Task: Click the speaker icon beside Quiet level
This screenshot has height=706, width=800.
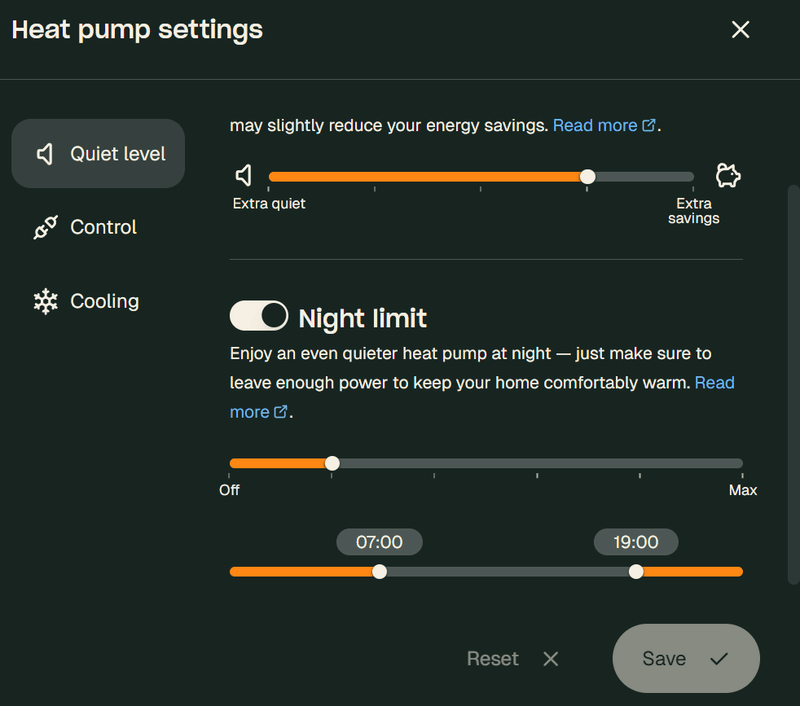Action: pos(45,154)
